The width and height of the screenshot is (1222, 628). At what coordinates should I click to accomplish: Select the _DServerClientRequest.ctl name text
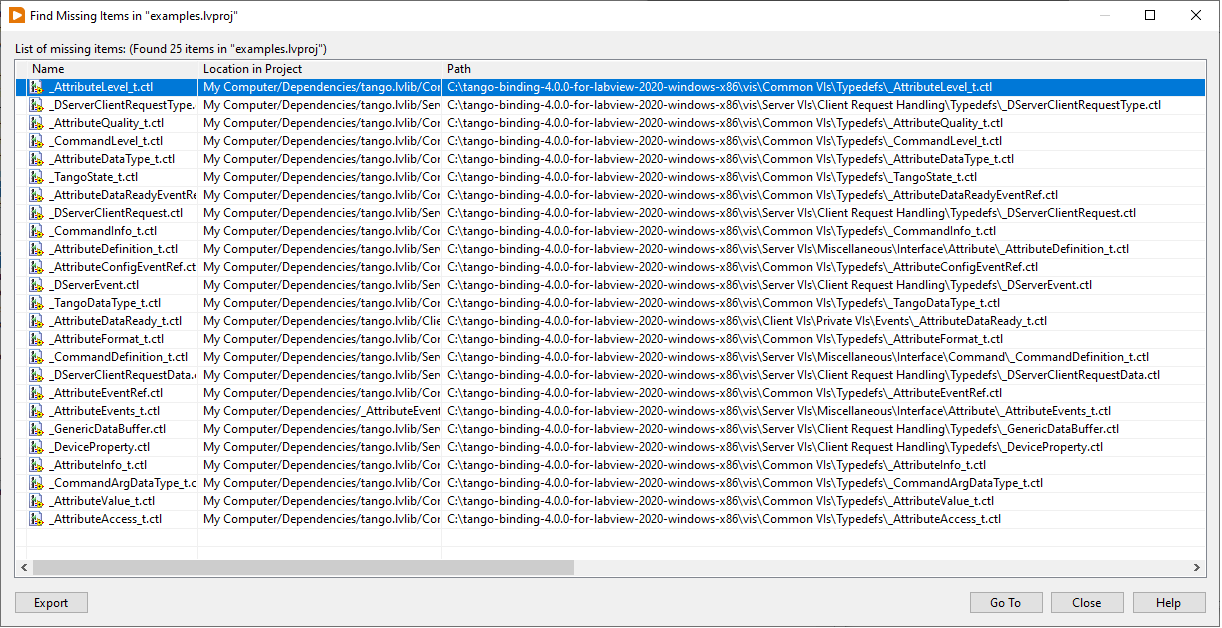click(116, 213)
